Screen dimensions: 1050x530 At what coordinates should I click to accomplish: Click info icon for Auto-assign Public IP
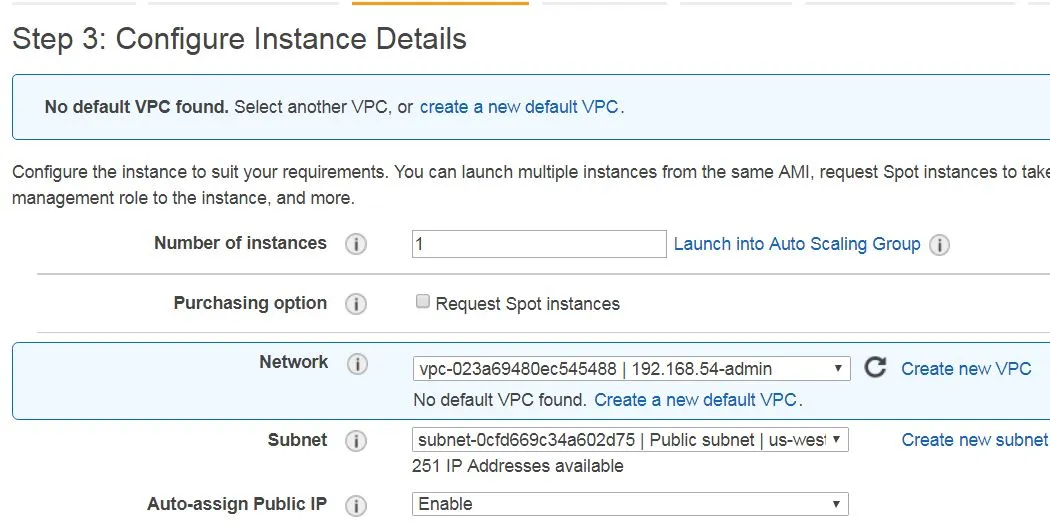[356, 505]
